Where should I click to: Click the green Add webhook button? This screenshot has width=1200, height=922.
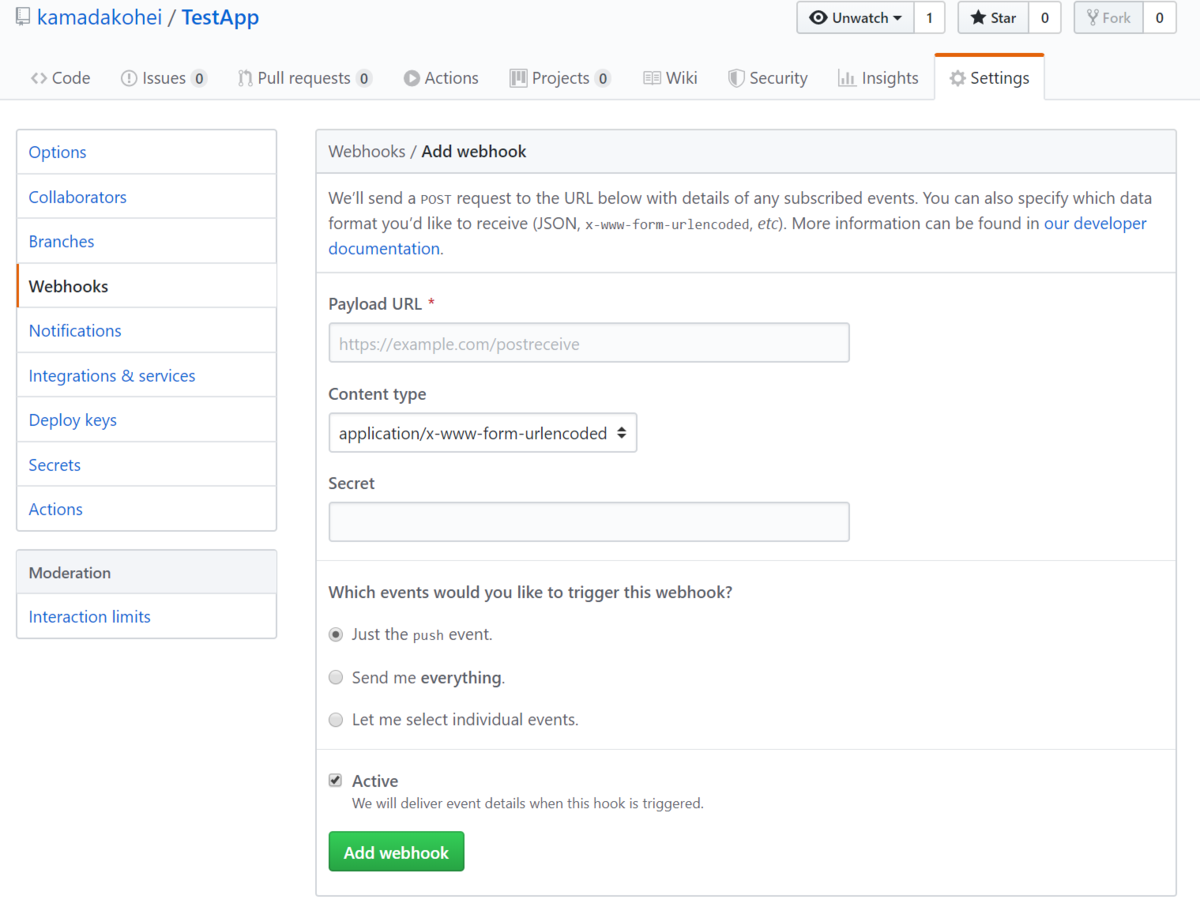396,852
